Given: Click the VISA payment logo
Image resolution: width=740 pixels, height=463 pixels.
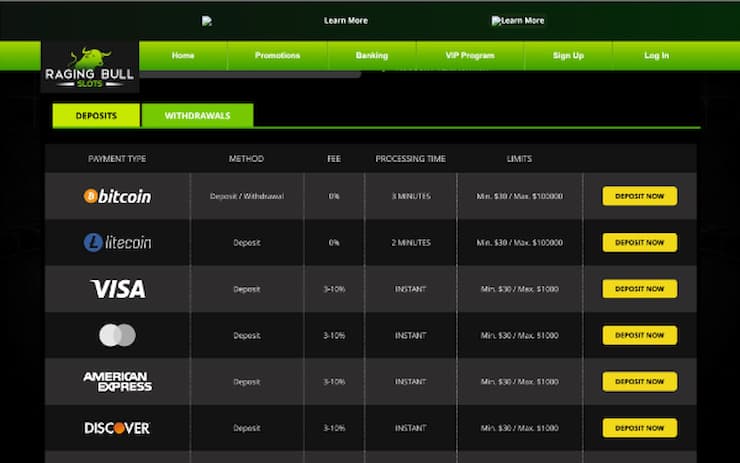Looking at the screenshot, I should [x=118, y=289].
